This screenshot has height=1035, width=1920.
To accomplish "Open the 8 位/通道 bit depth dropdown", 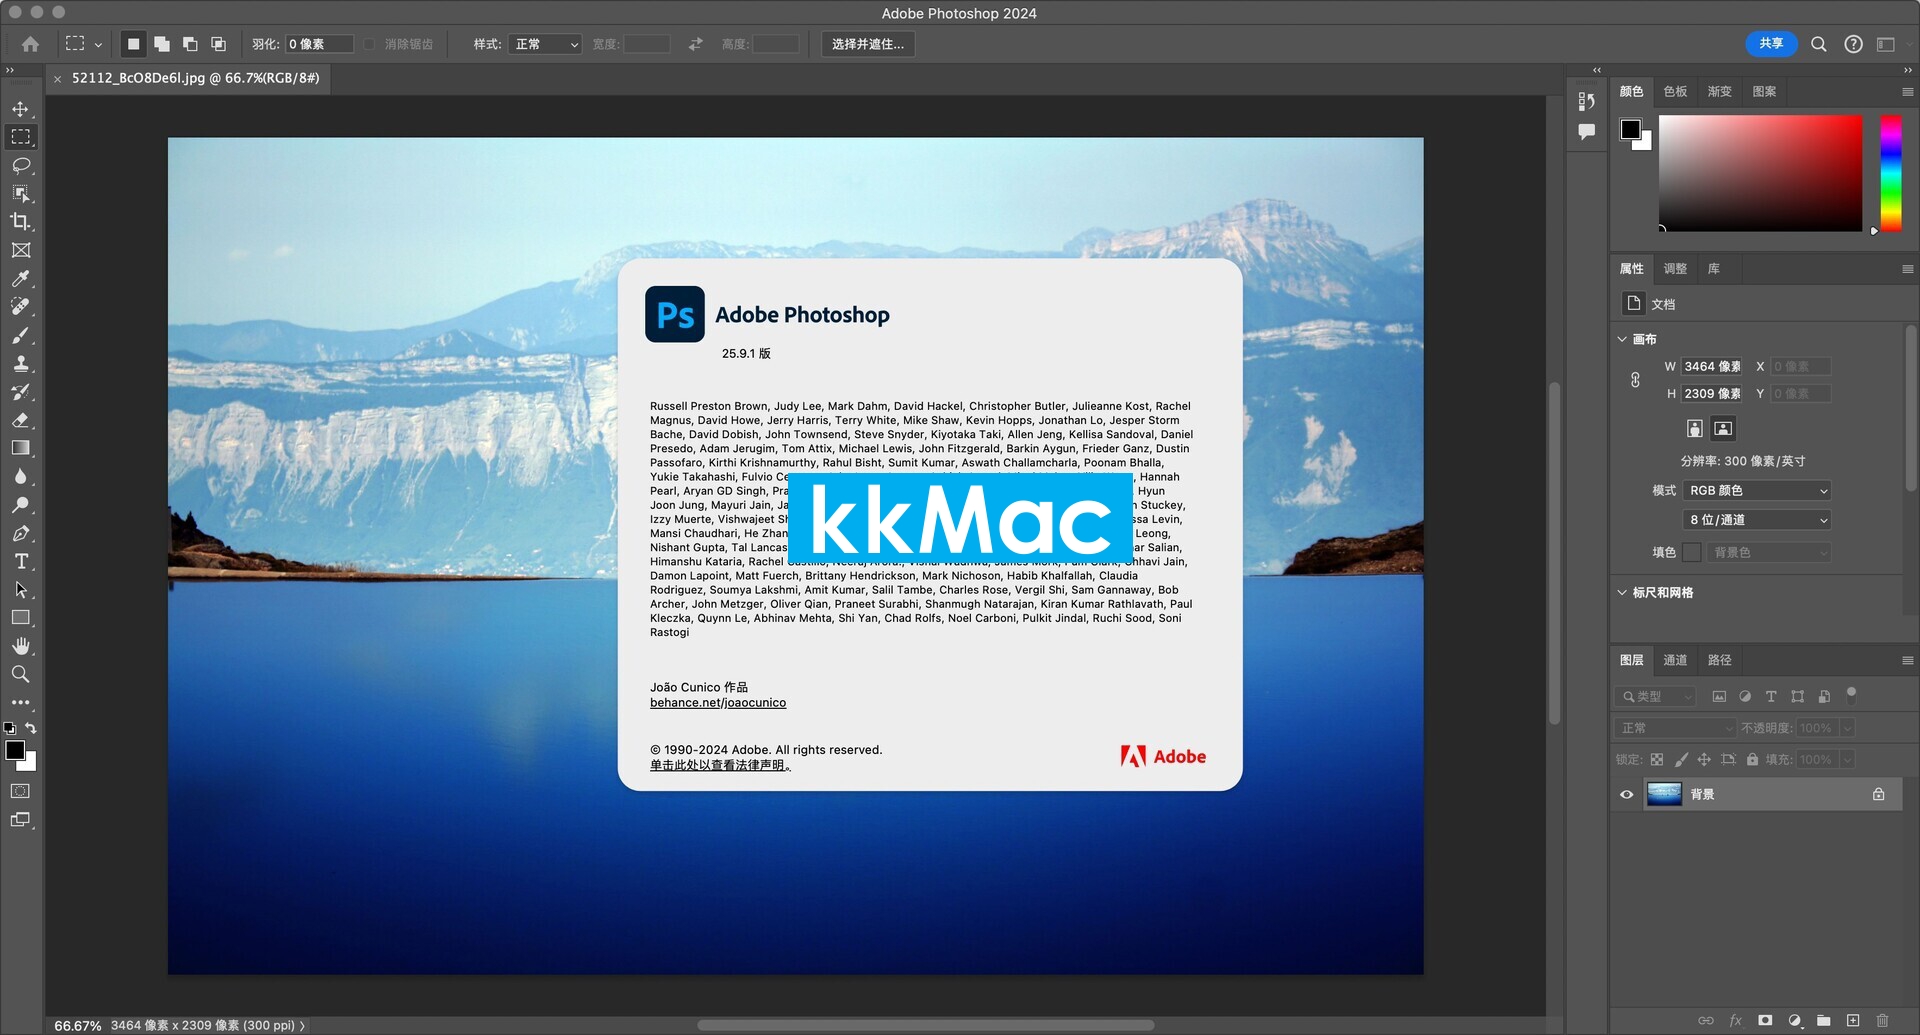I will point(1757,520).
